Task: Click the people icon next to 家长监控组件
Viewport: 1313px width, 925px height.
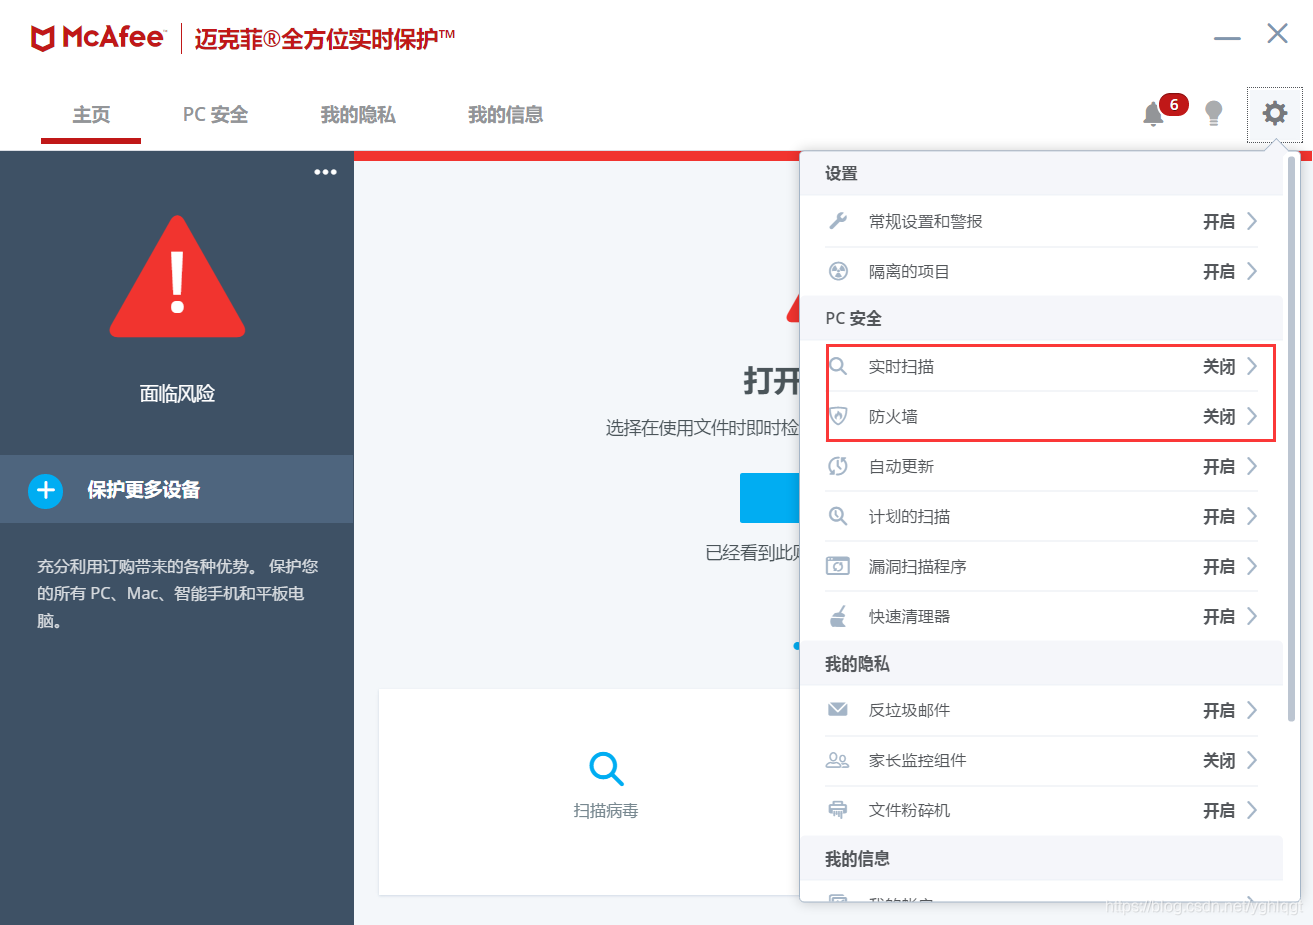Action: click(838, 760)
